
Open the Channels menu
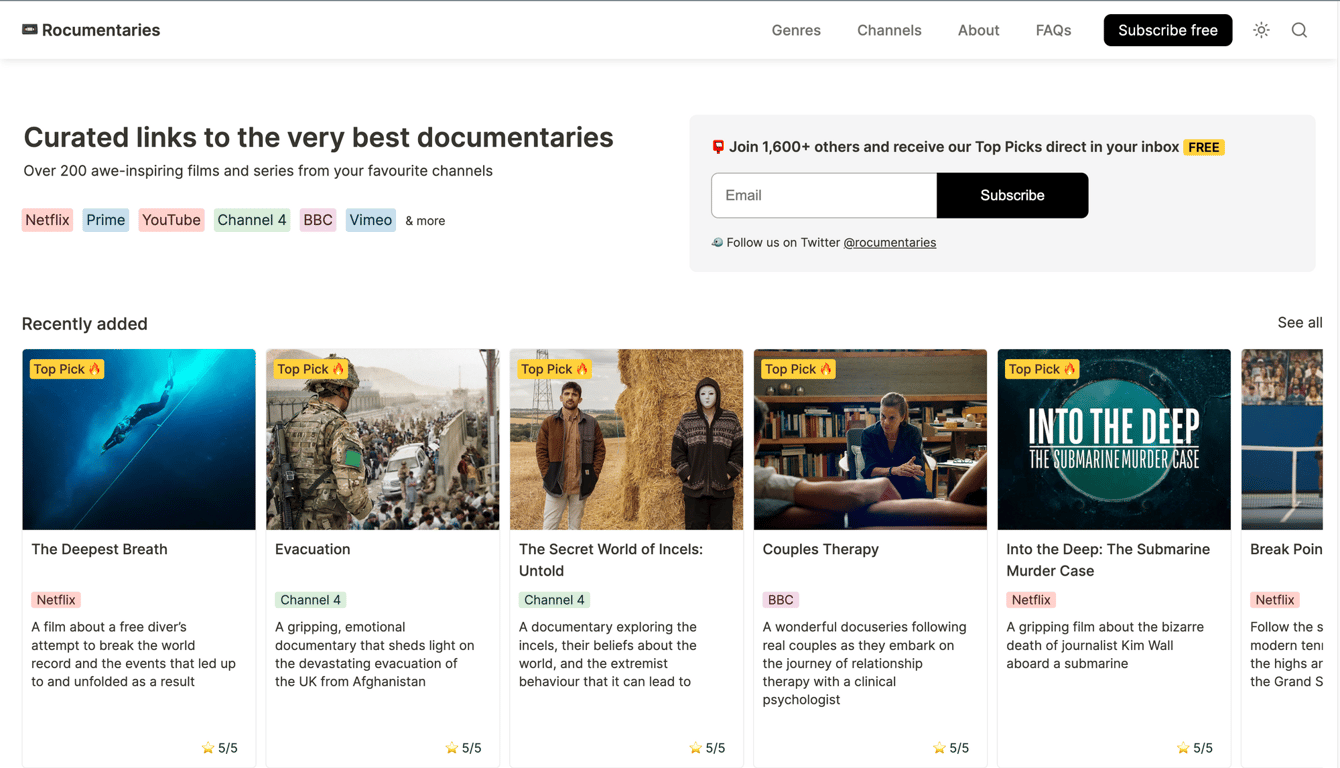coord(889,30)
